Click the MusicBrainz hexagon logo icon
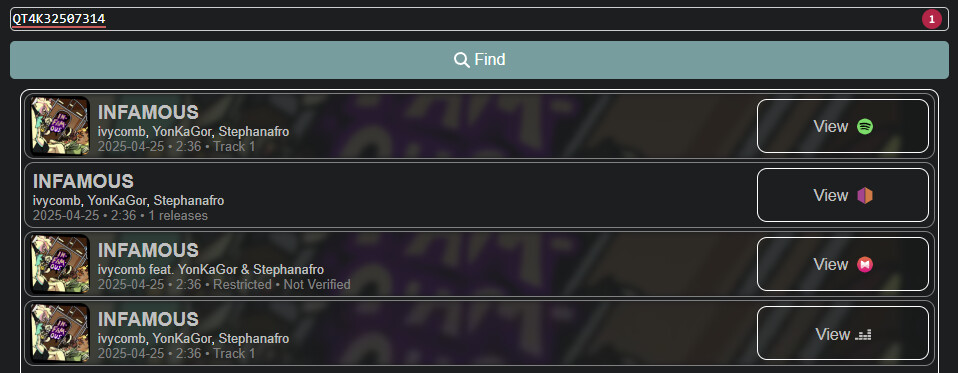Image resolution: width=958 pixels, height=373 pixels. [865, 195]
